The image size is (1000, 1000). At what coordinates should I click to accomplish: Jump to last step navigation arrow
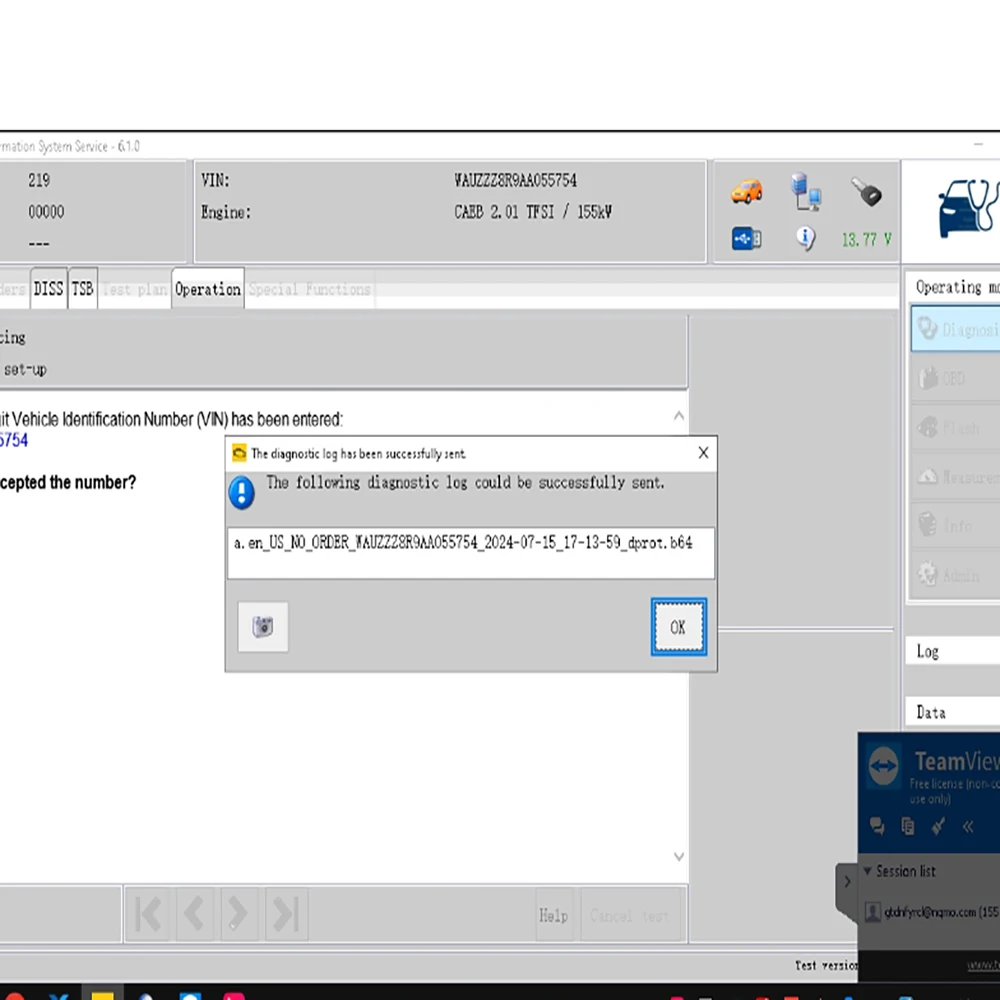286,914
